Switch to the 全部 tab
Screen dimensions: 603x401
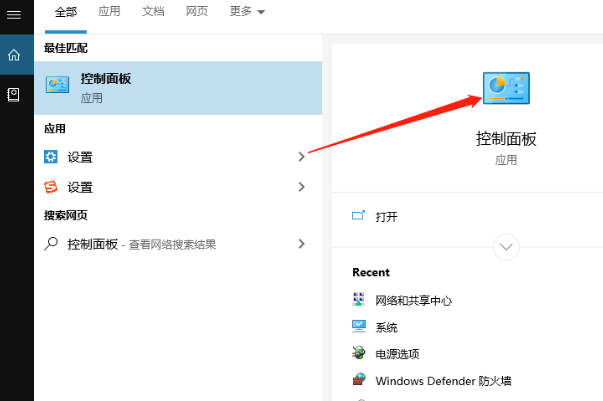coord(66,12)
